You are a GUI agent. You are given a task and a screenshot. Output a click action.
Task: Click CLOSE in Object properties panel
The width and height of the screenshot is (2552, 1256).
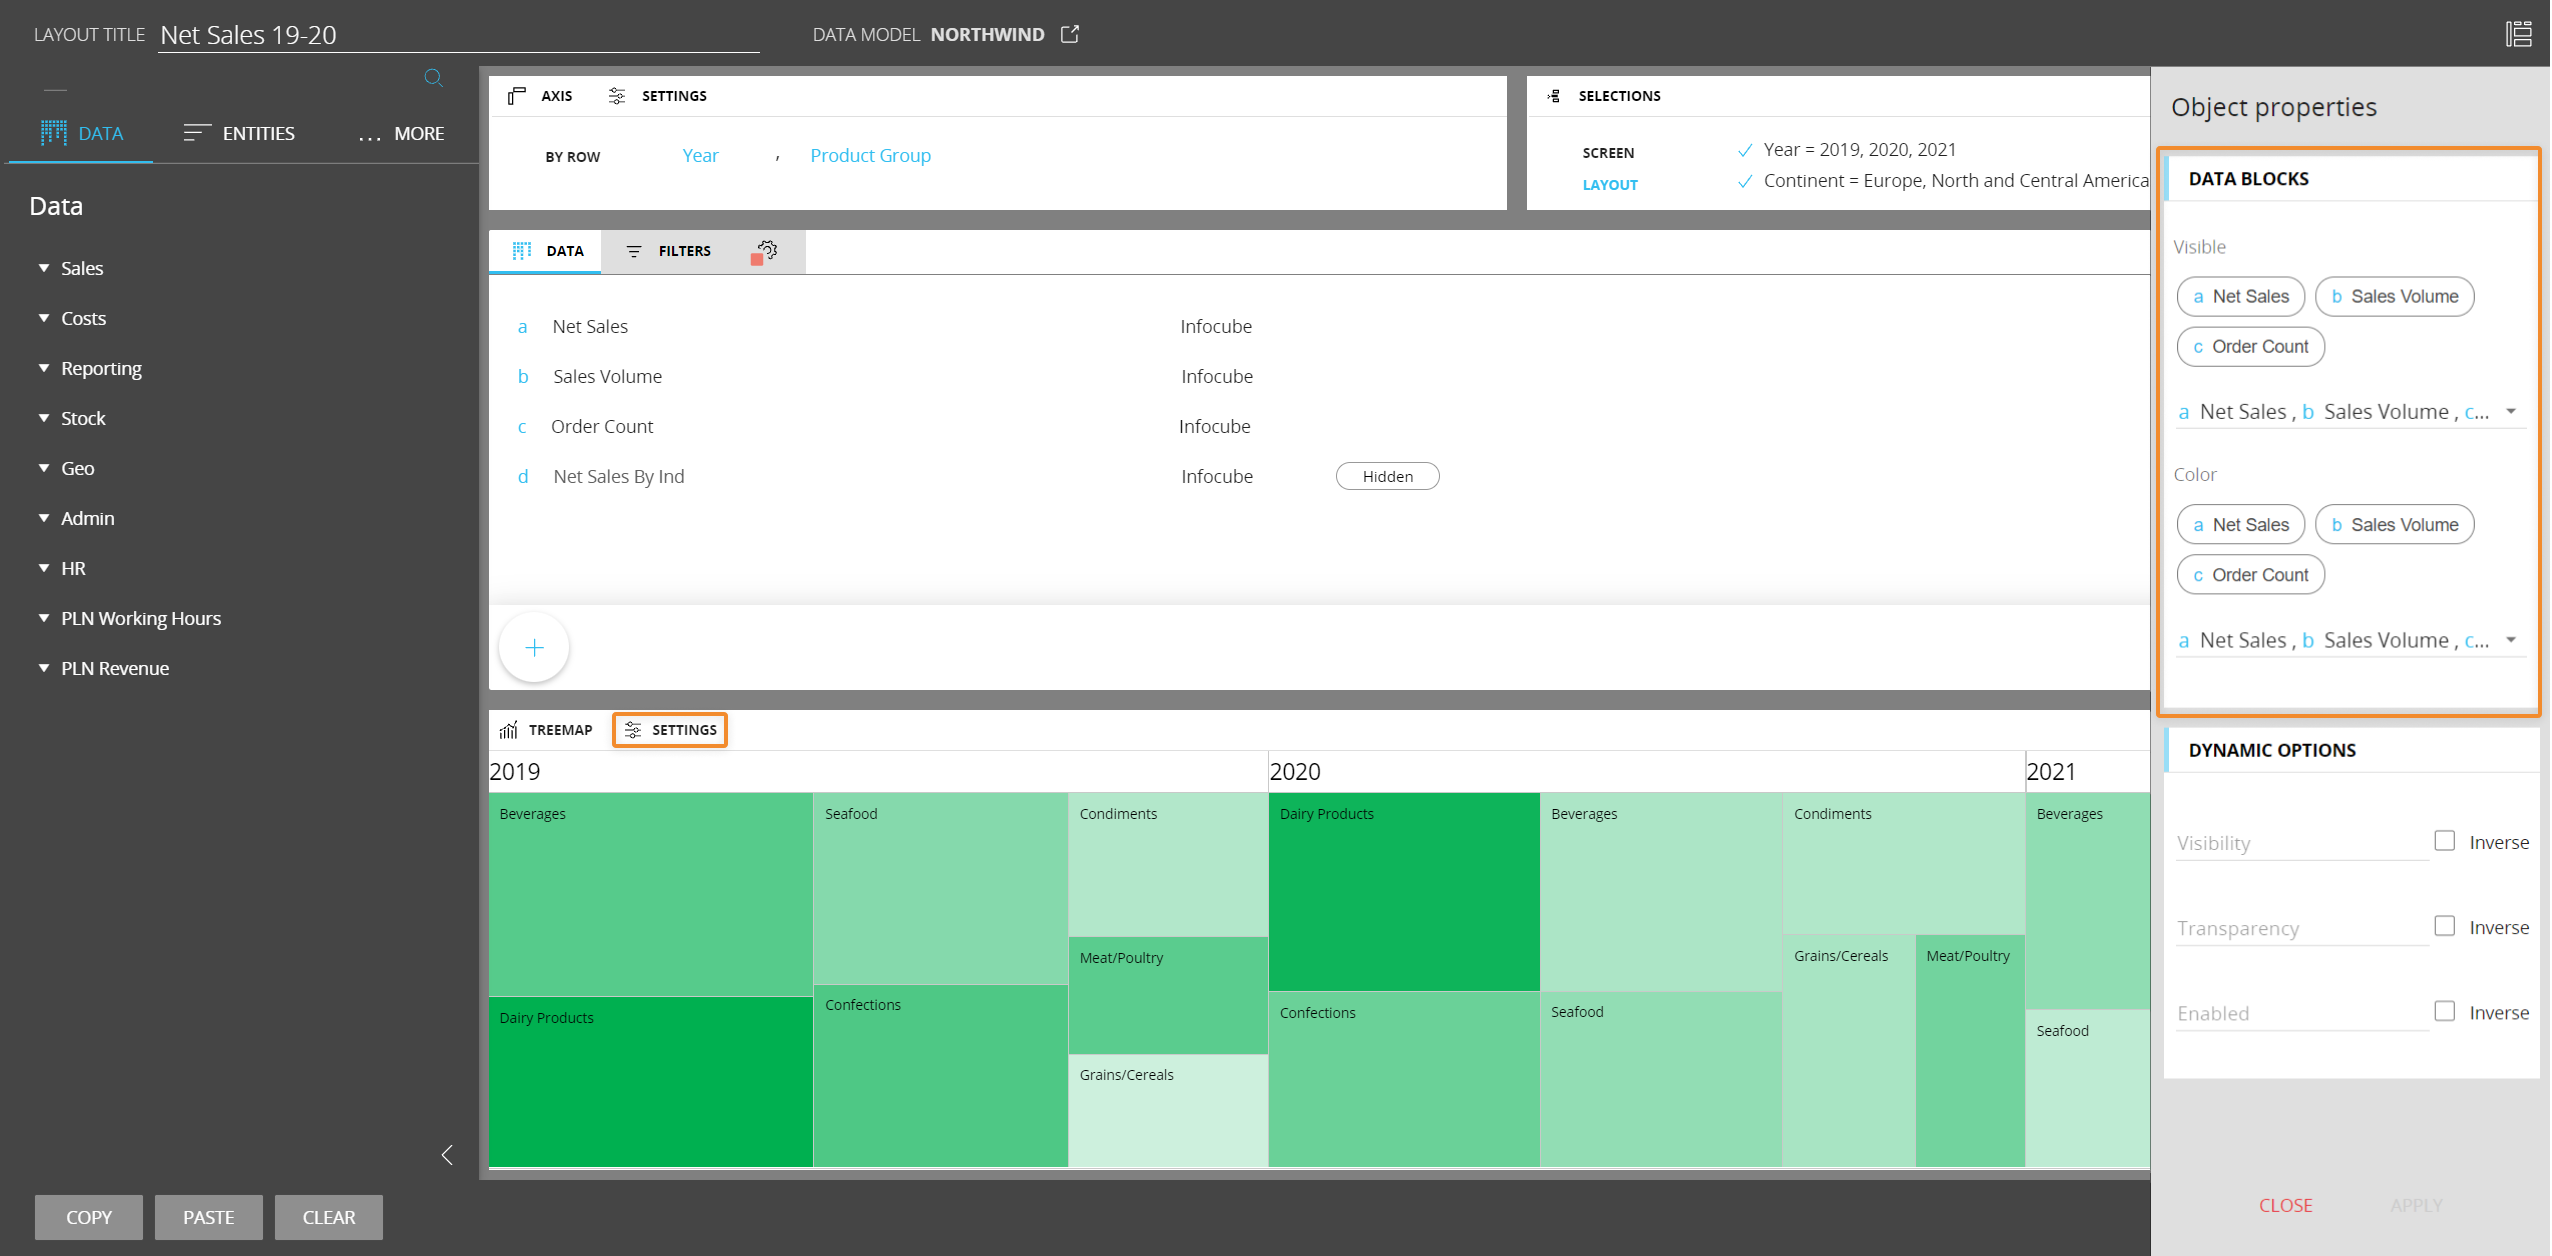(2285, 1205)
